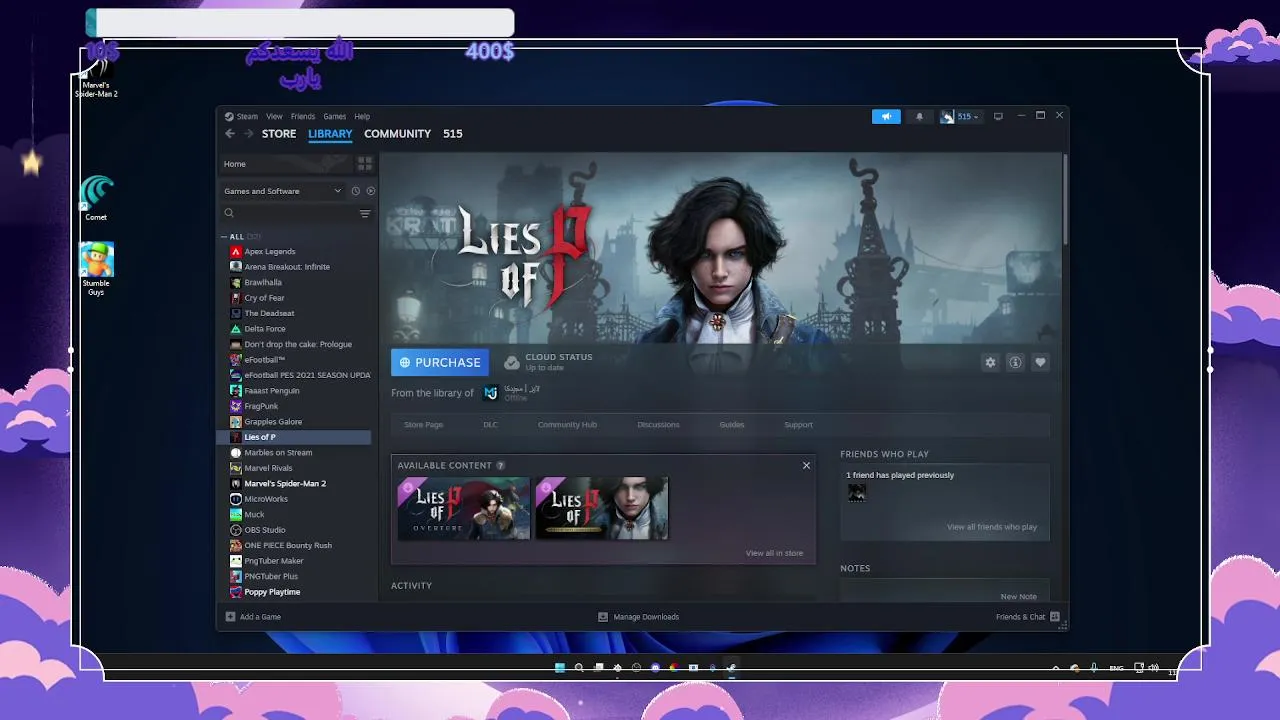The width and height of the screenshot is (1280, 720).
Task: Open the announcements megaphone button
Action: tap(886, 117)
